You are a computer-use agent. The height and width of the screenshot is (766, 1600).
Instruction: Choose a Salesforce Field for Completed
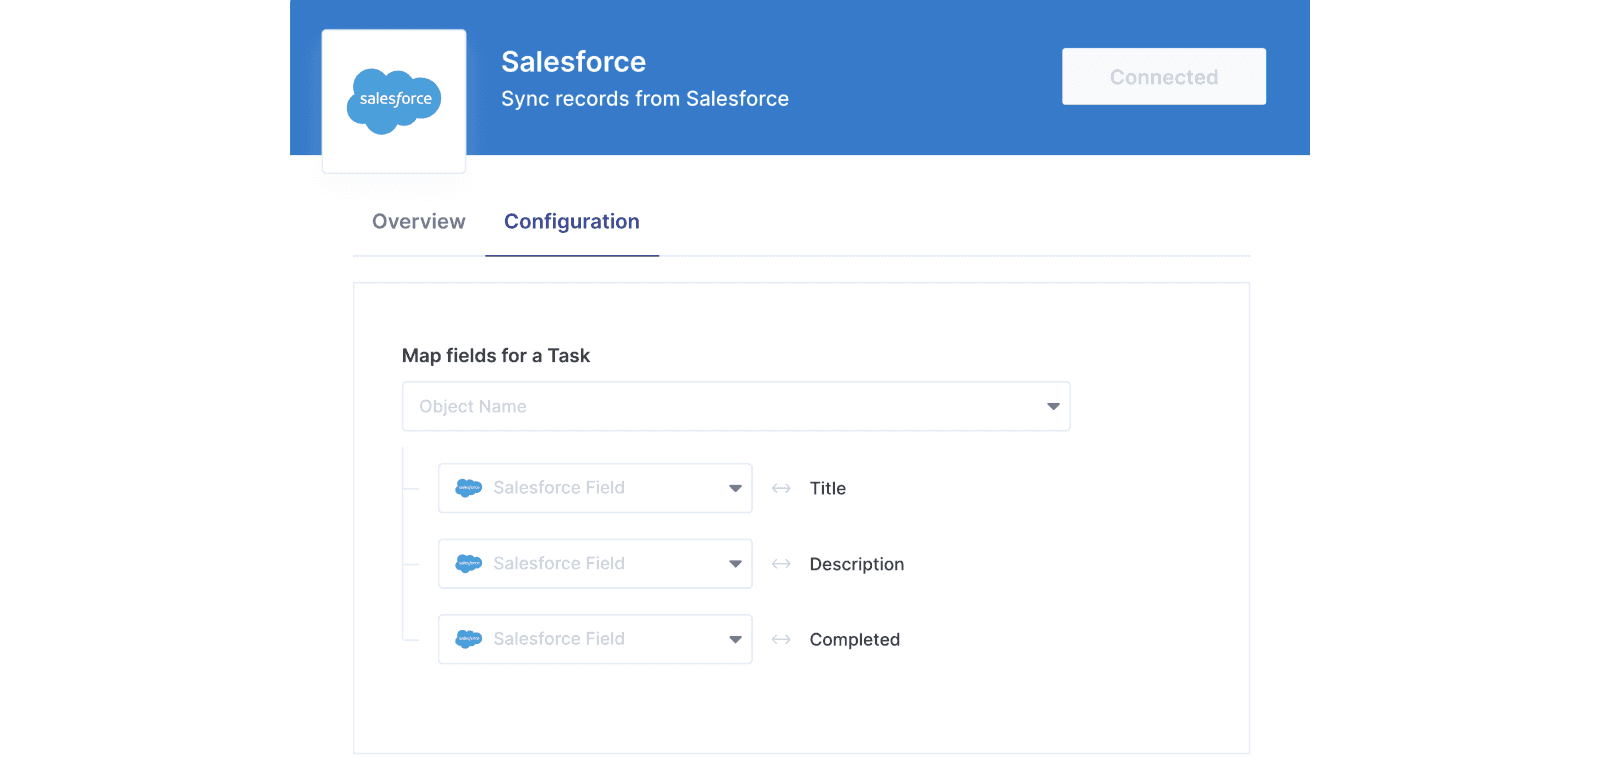coord(594,639)
